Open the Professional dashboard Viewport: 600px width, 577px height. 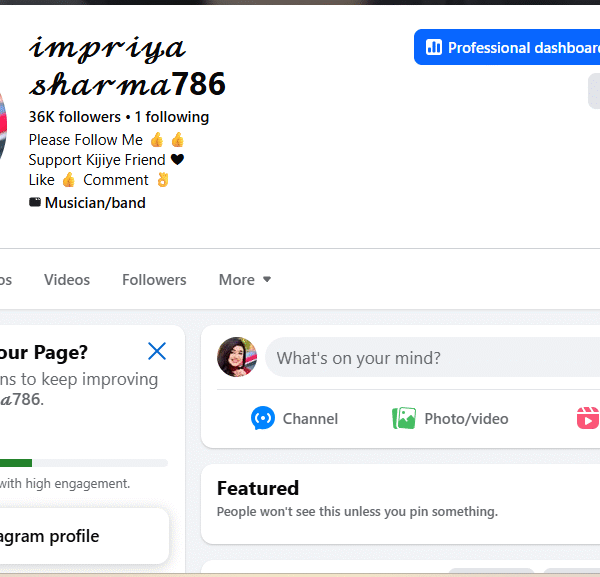coord(507,47)
